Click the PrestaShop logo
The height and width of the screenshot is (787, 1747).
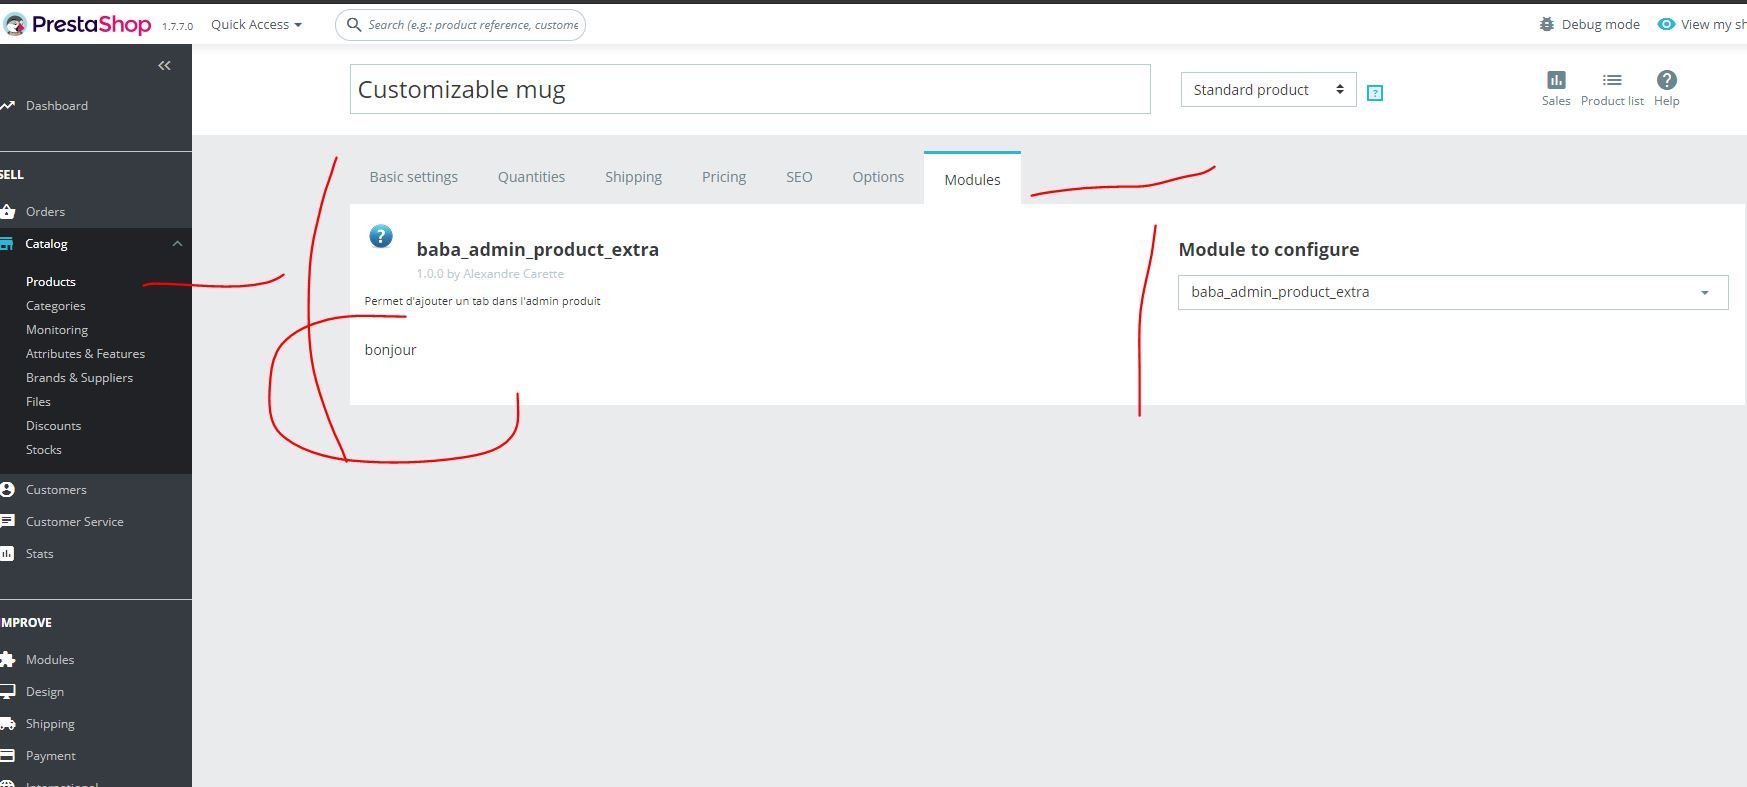pyautogui.click(x=77, y=24)
